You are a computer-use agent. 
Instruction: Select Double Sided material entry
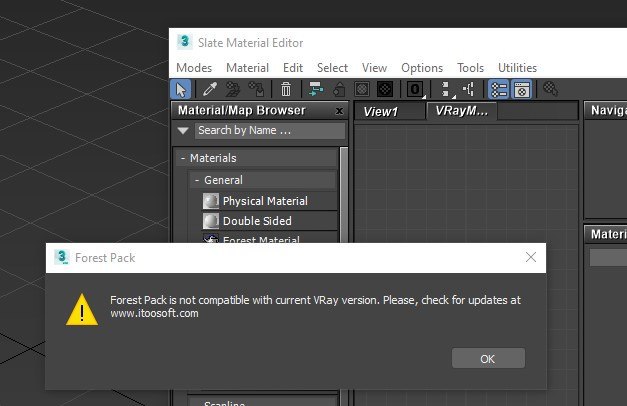click(270, 221)
